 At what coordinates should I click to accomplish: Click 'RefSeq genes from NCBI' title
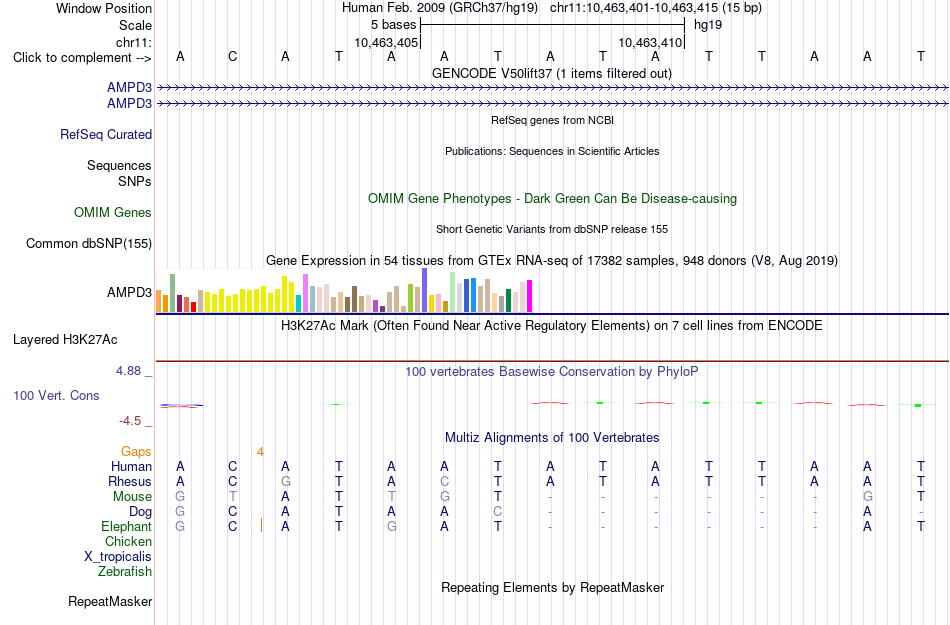point(552,121)
